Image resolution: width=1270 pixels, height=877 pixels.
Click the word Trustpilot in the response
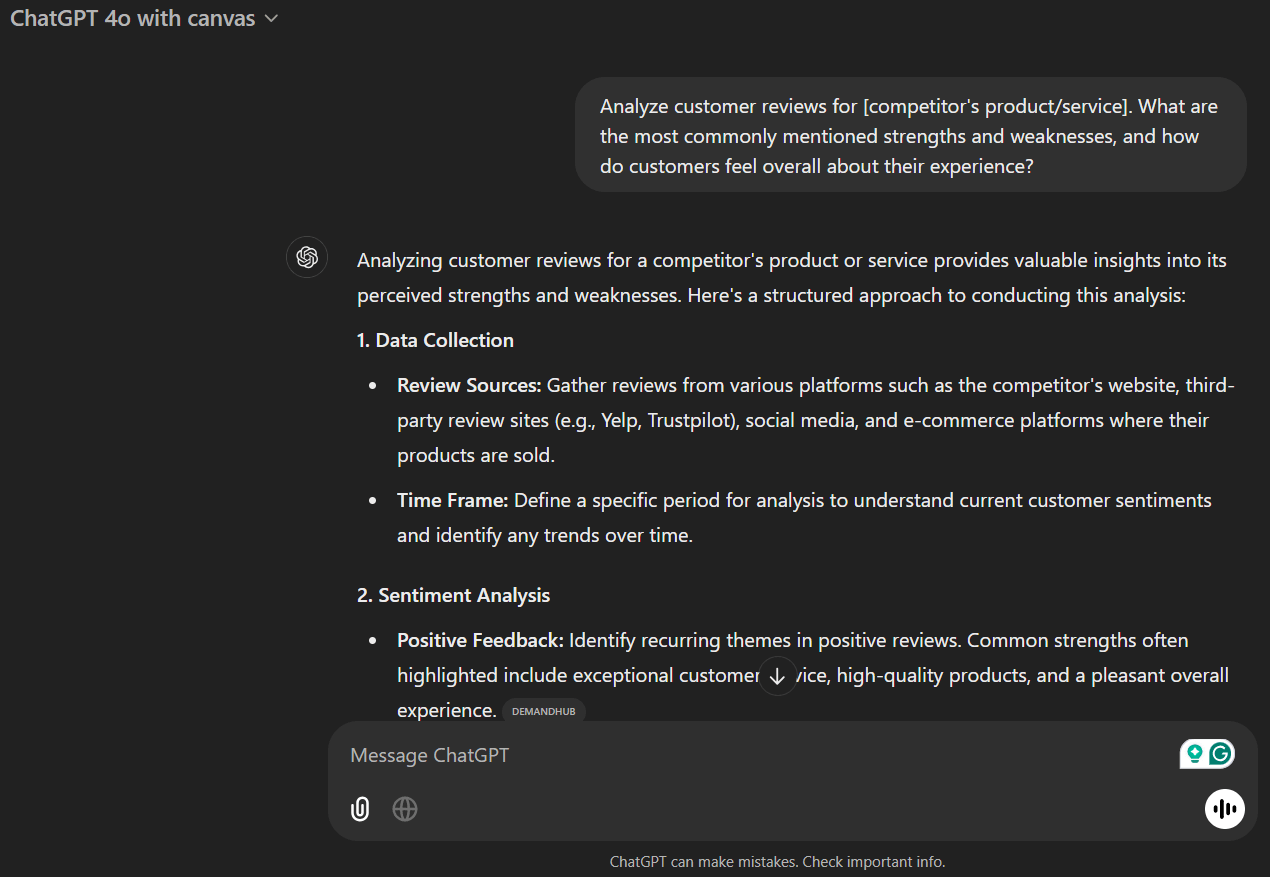pos(689,420)
